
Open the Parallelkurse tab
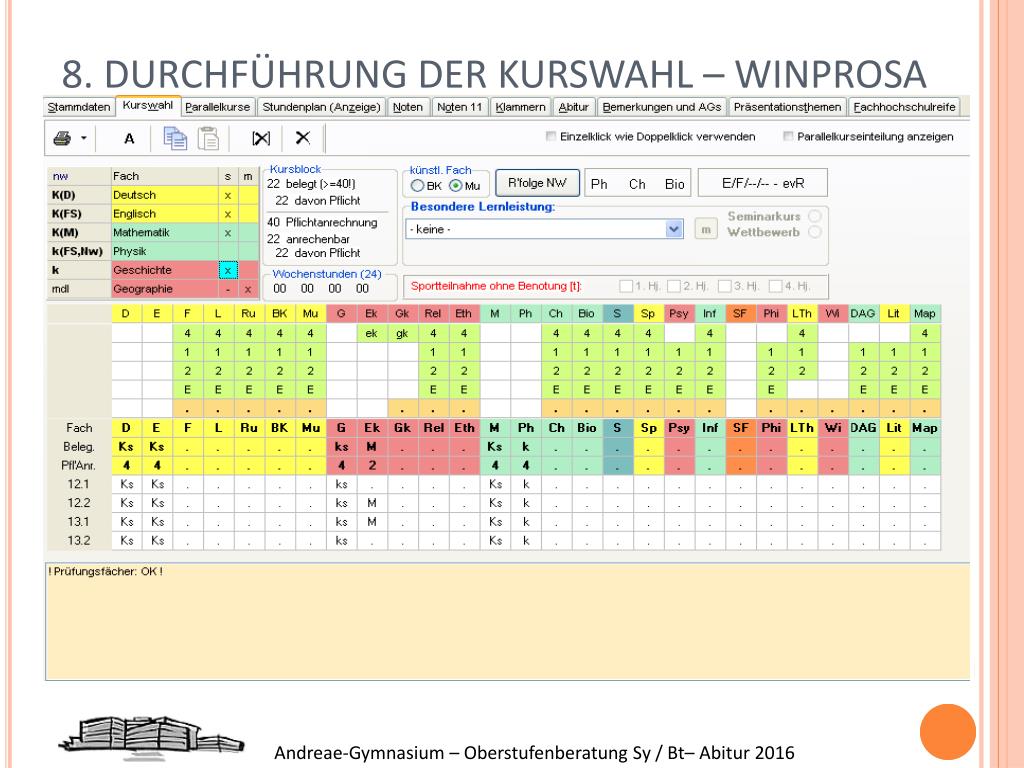tap(217, 107)
